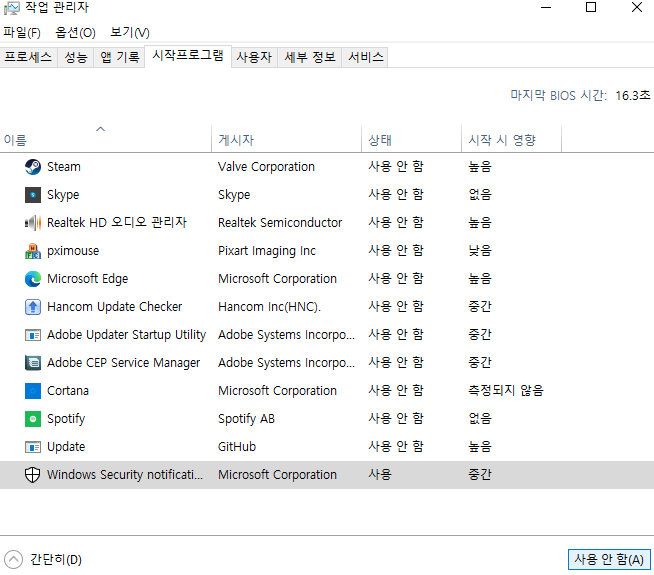Click the Adobe CEP Service Manager icon

point(33,363)
